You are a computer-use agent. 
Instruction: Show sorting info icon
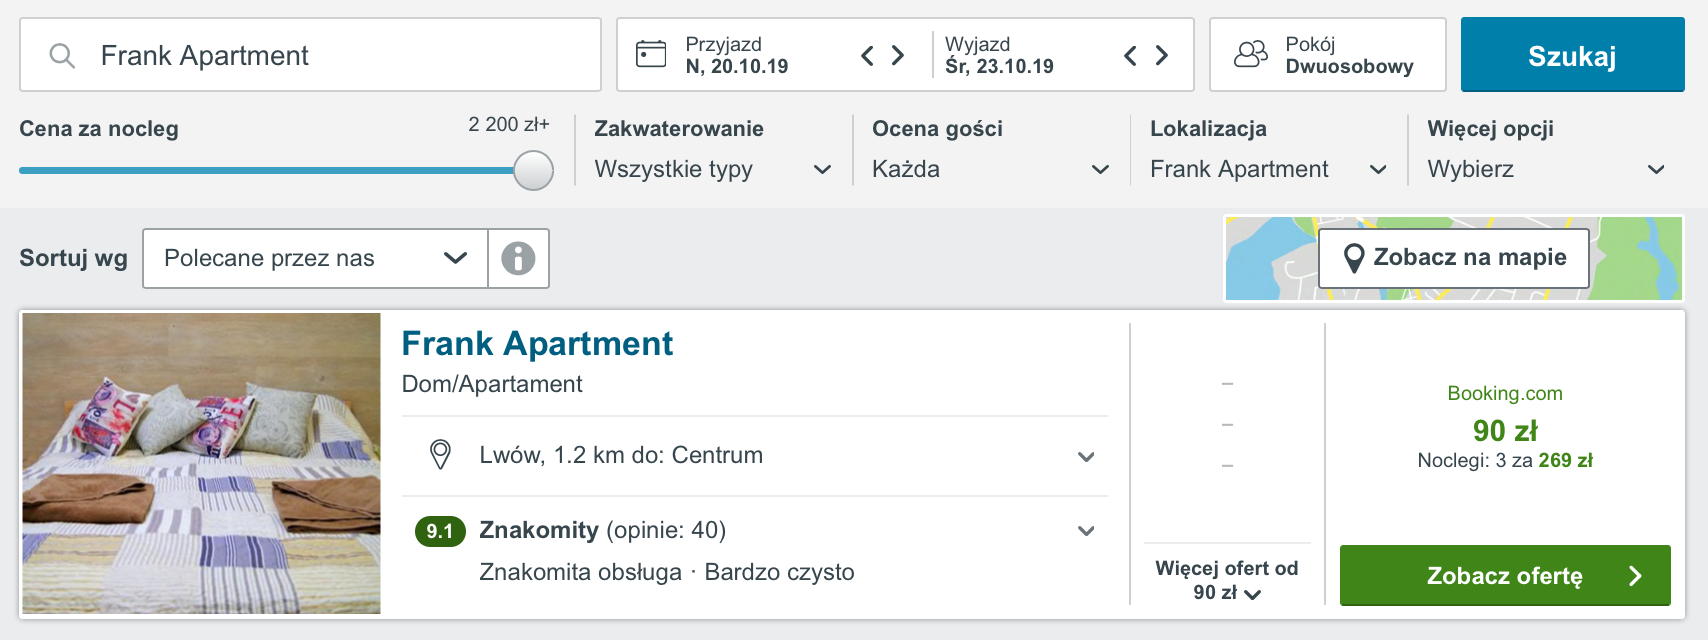[518, 258]
